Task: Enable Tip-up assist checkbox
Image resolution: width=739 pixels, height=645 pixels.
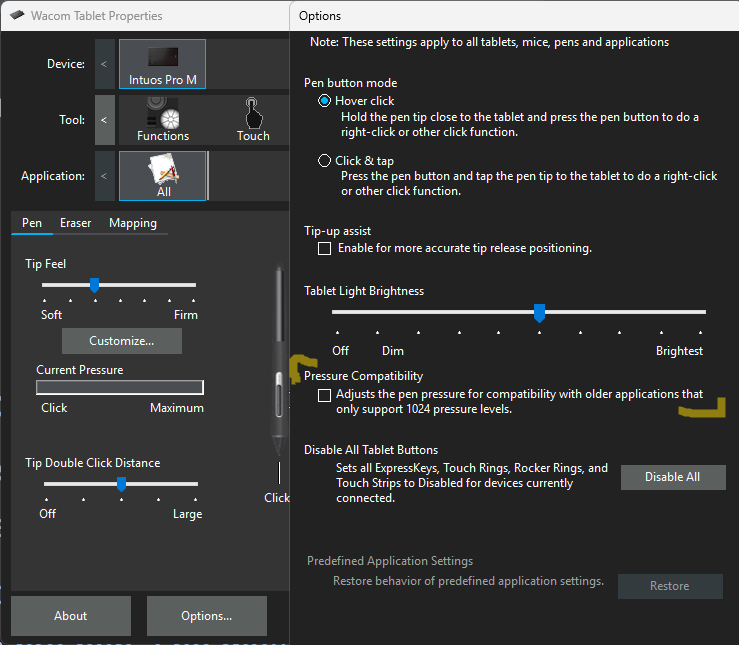Action: coord(324,248)
